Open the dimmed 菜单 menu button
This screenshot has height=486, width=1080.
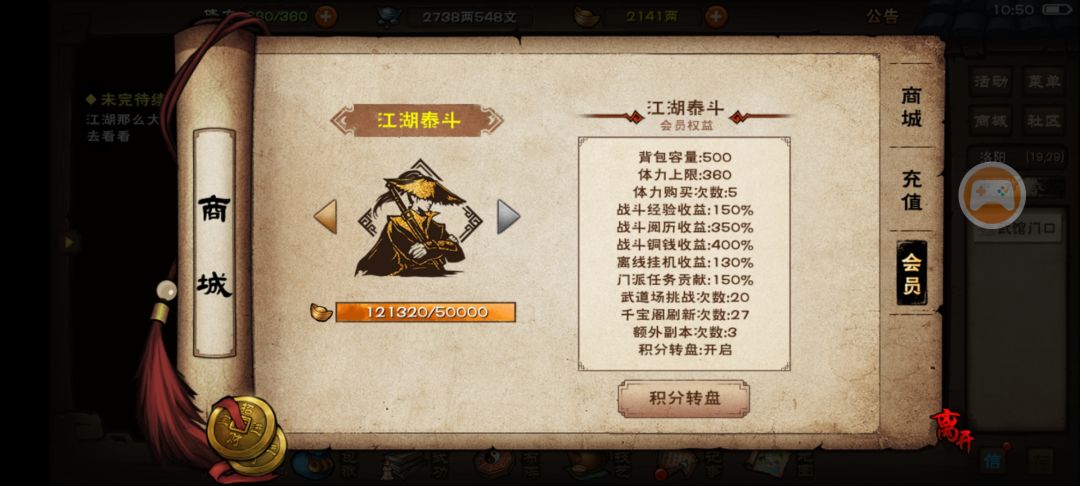(1043, 82)
